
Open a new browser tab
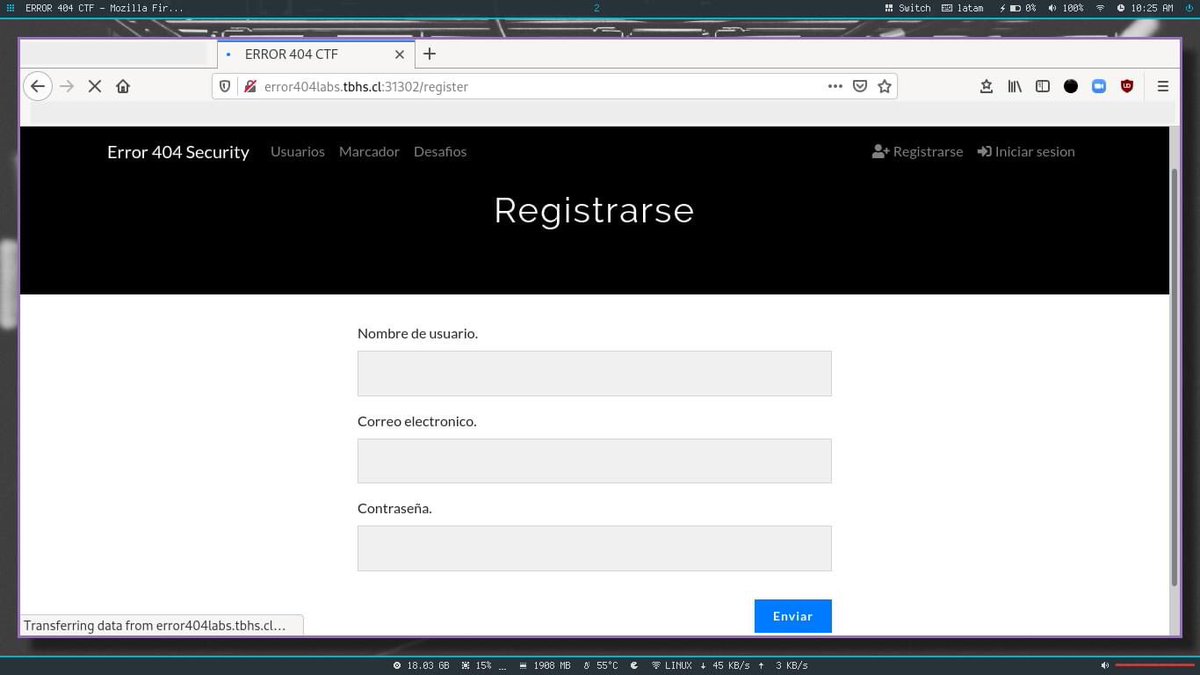429,54
